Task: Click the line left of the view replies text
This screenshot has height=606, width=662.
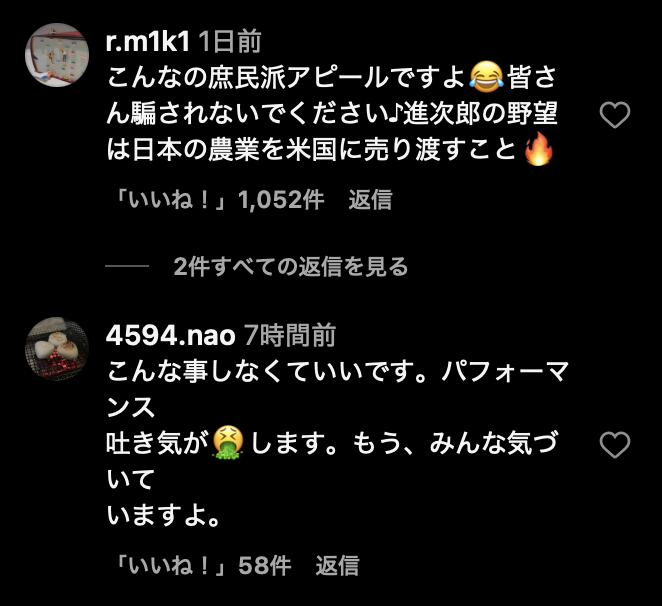Action: click(x=127, y=266)
